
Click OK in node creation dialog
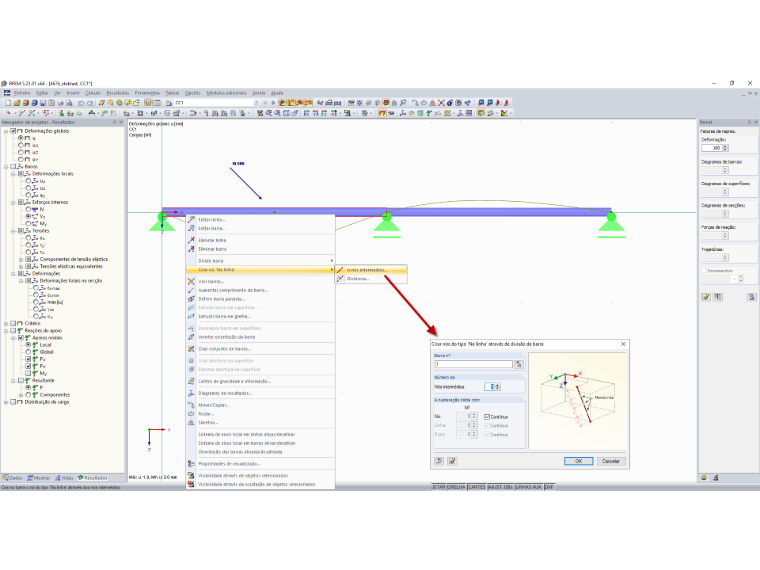(x=578, y=461)
